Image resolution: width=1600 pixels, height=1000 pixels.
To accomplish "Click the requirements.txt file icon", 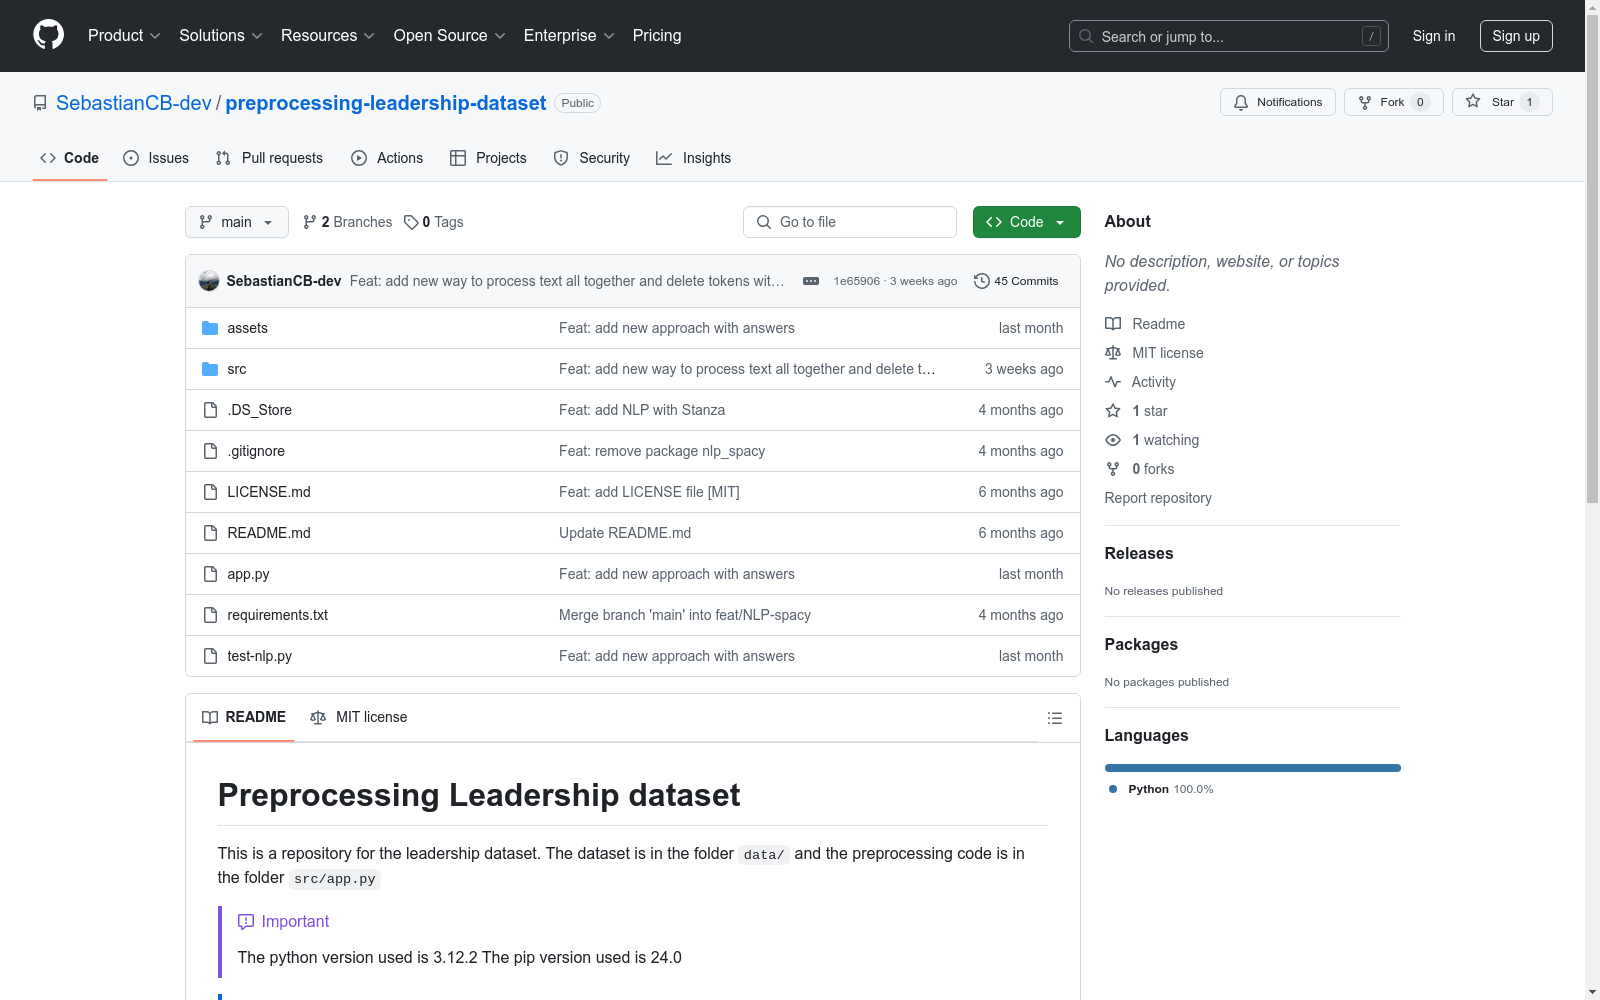I will 210,615.
